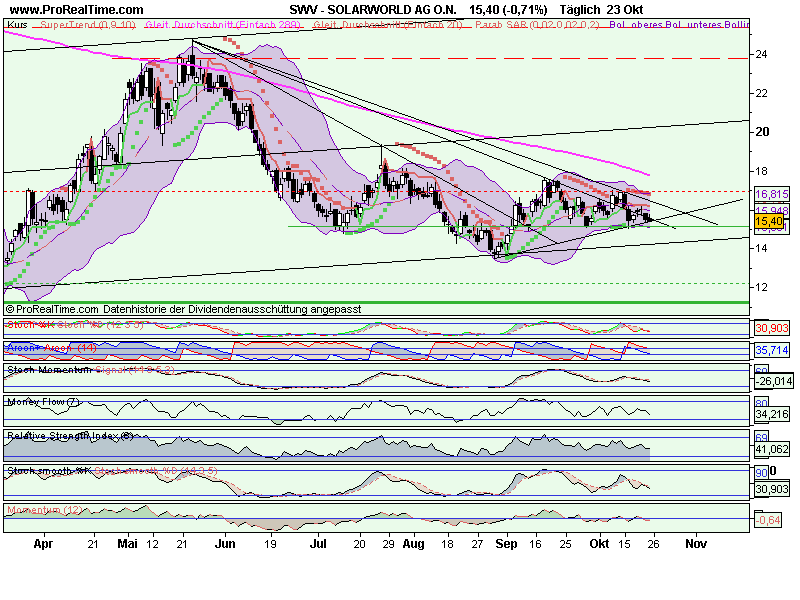
Task: Select the Money Flow (7) indicator label
Action: click(44, 402)
